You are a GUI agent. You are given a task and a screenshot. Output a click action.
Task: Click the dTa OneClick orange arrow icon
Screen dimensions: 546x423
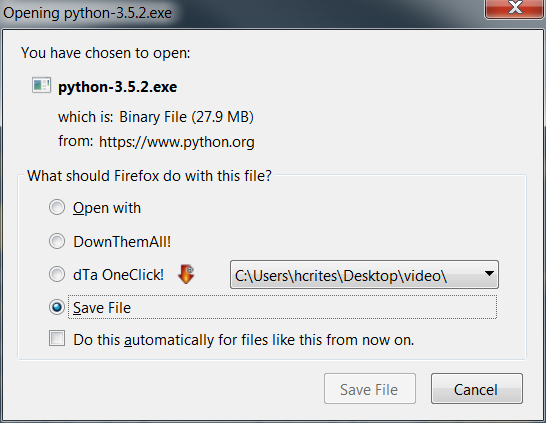coord(186,274)
